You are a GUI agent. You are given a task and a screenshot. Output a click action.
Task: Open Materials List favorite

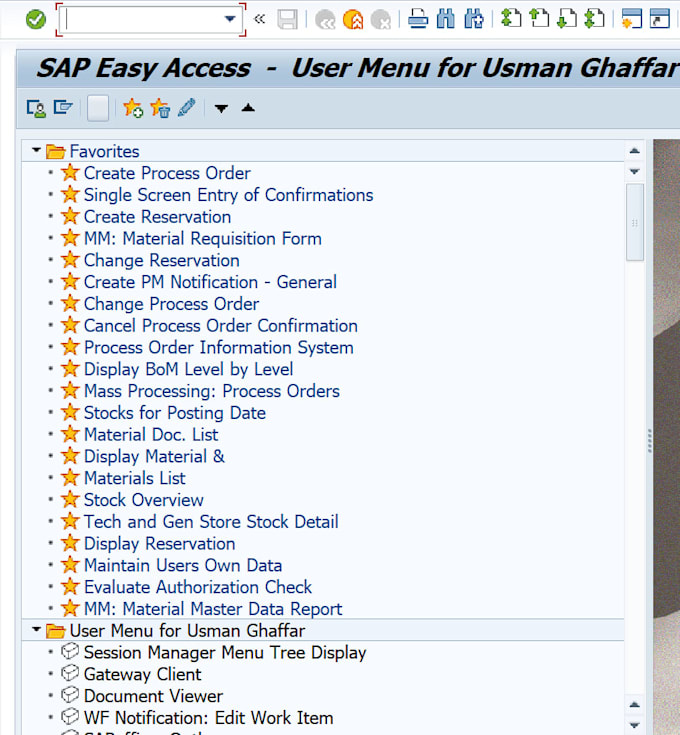(x=135, y=478)
